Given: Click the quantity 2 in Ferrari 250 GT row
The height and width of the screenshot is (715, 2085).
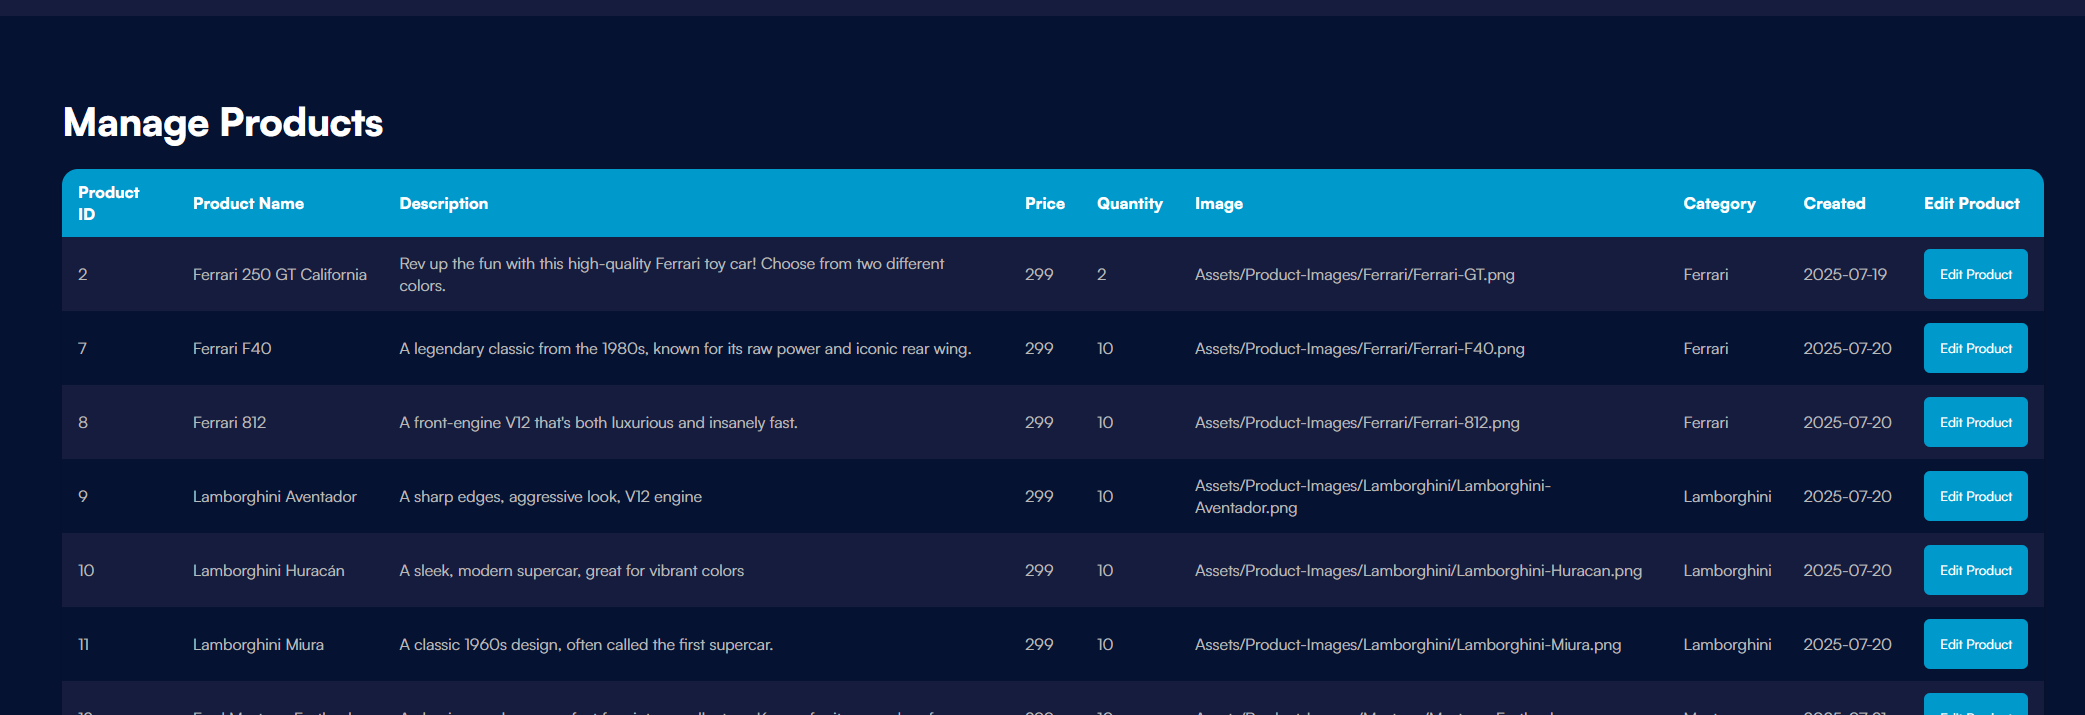Looking at the screenshot, I should click(1101, 274).
